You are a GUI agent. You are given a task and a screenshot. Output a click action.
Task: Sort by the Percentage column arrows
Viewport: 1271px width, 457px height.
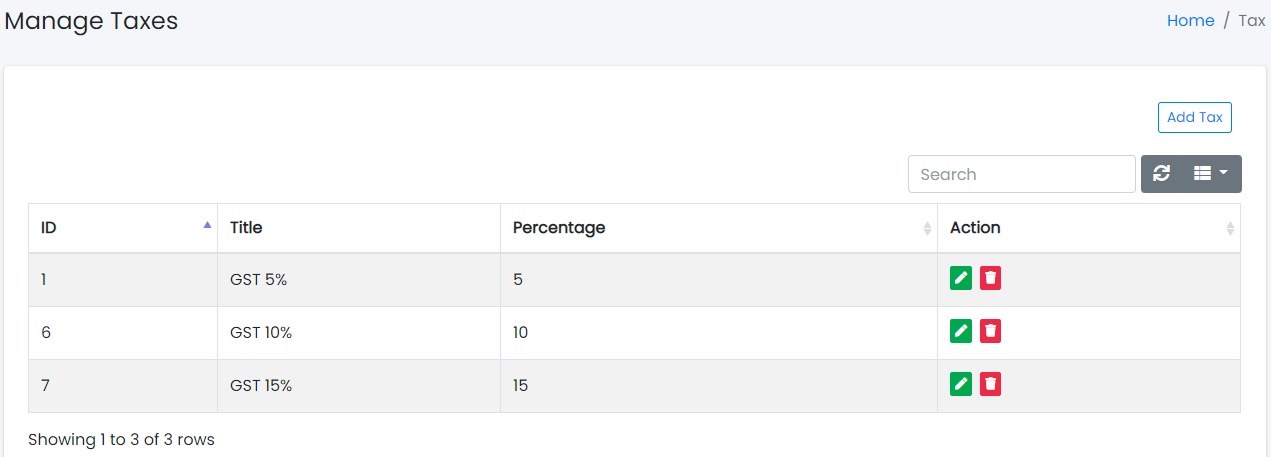click(x=927, y=228)
